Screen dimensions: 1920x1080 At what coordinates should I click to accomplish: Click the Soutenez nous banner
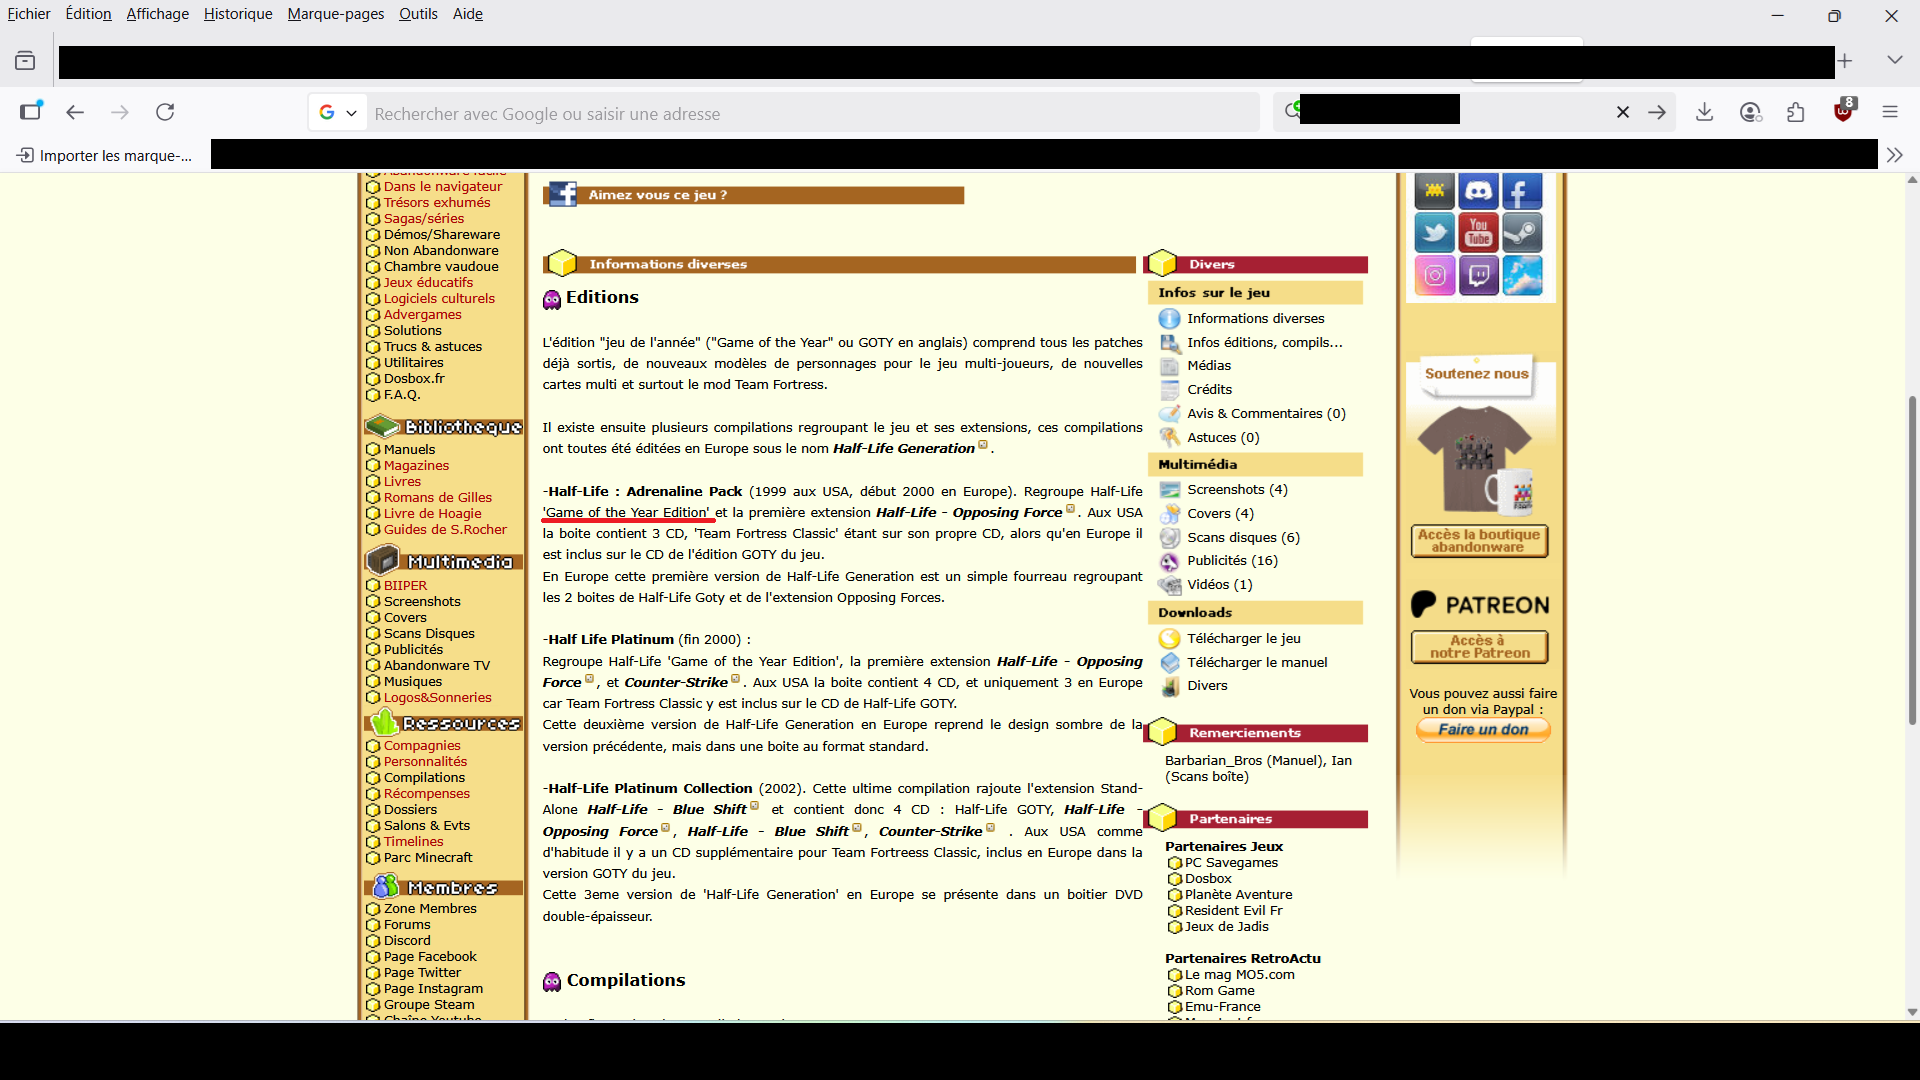(1476, 374)
